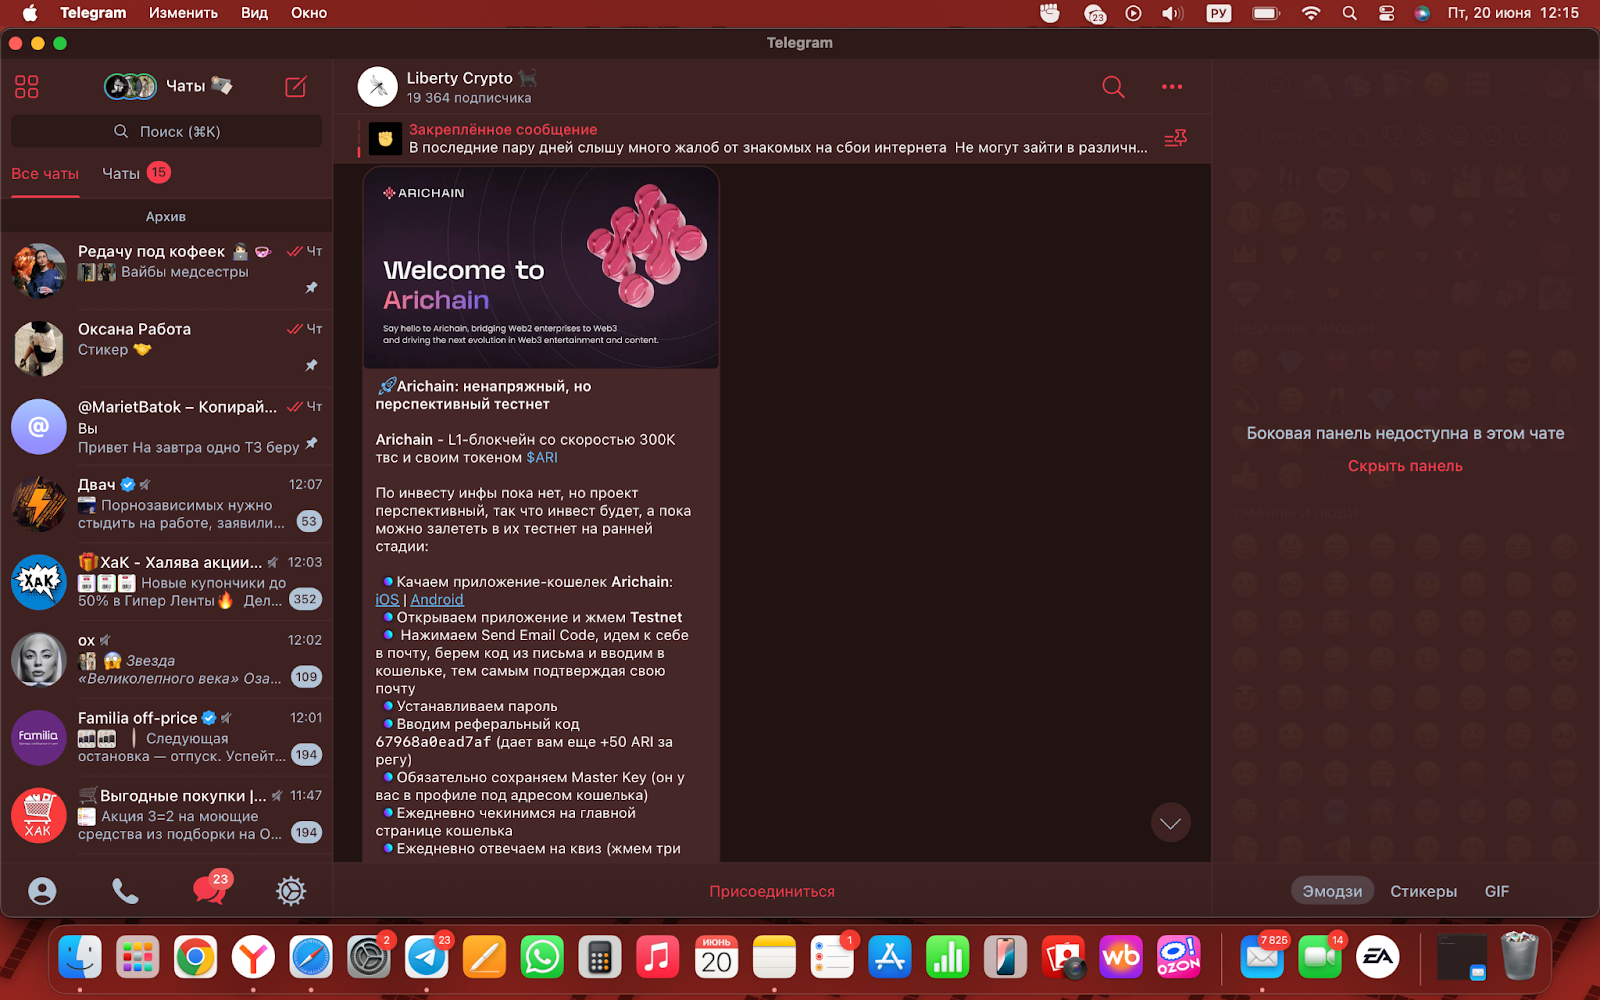Open the chat Редачу под кофеек
1600x1000 pixels.
tap(166, 271)
